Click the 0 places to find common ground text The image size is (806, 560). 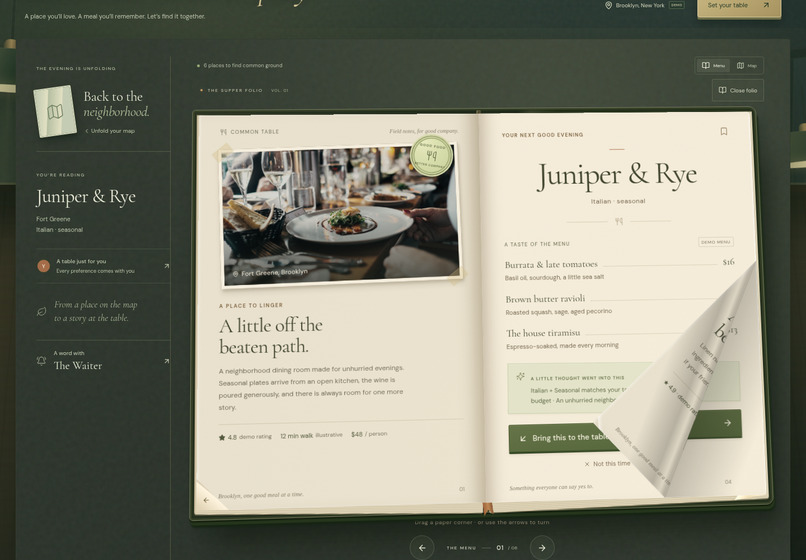243,65
